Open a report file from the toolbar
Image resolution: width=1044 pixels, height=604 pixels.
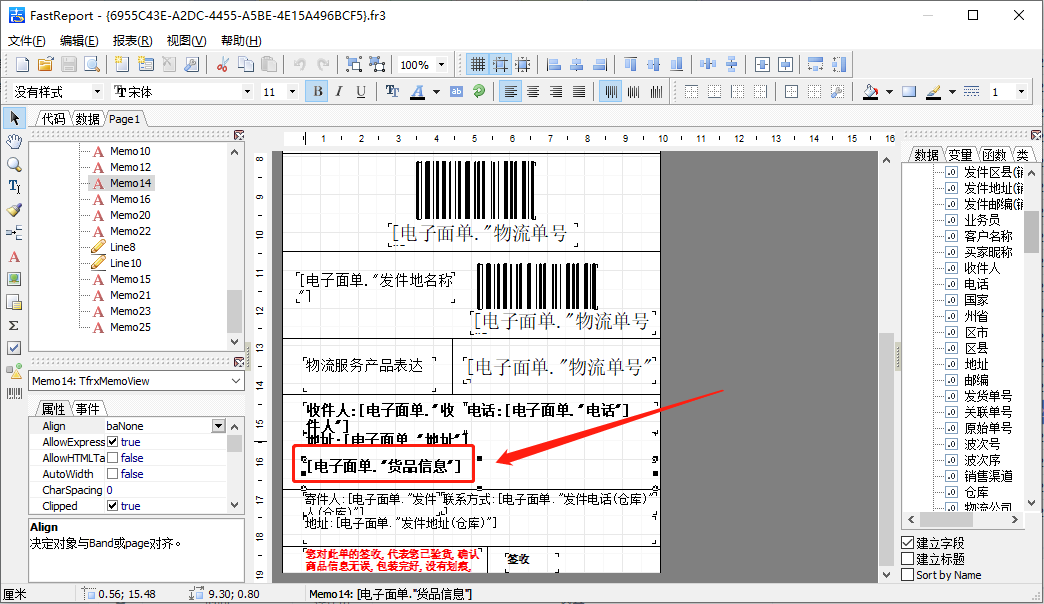[45, 65]
